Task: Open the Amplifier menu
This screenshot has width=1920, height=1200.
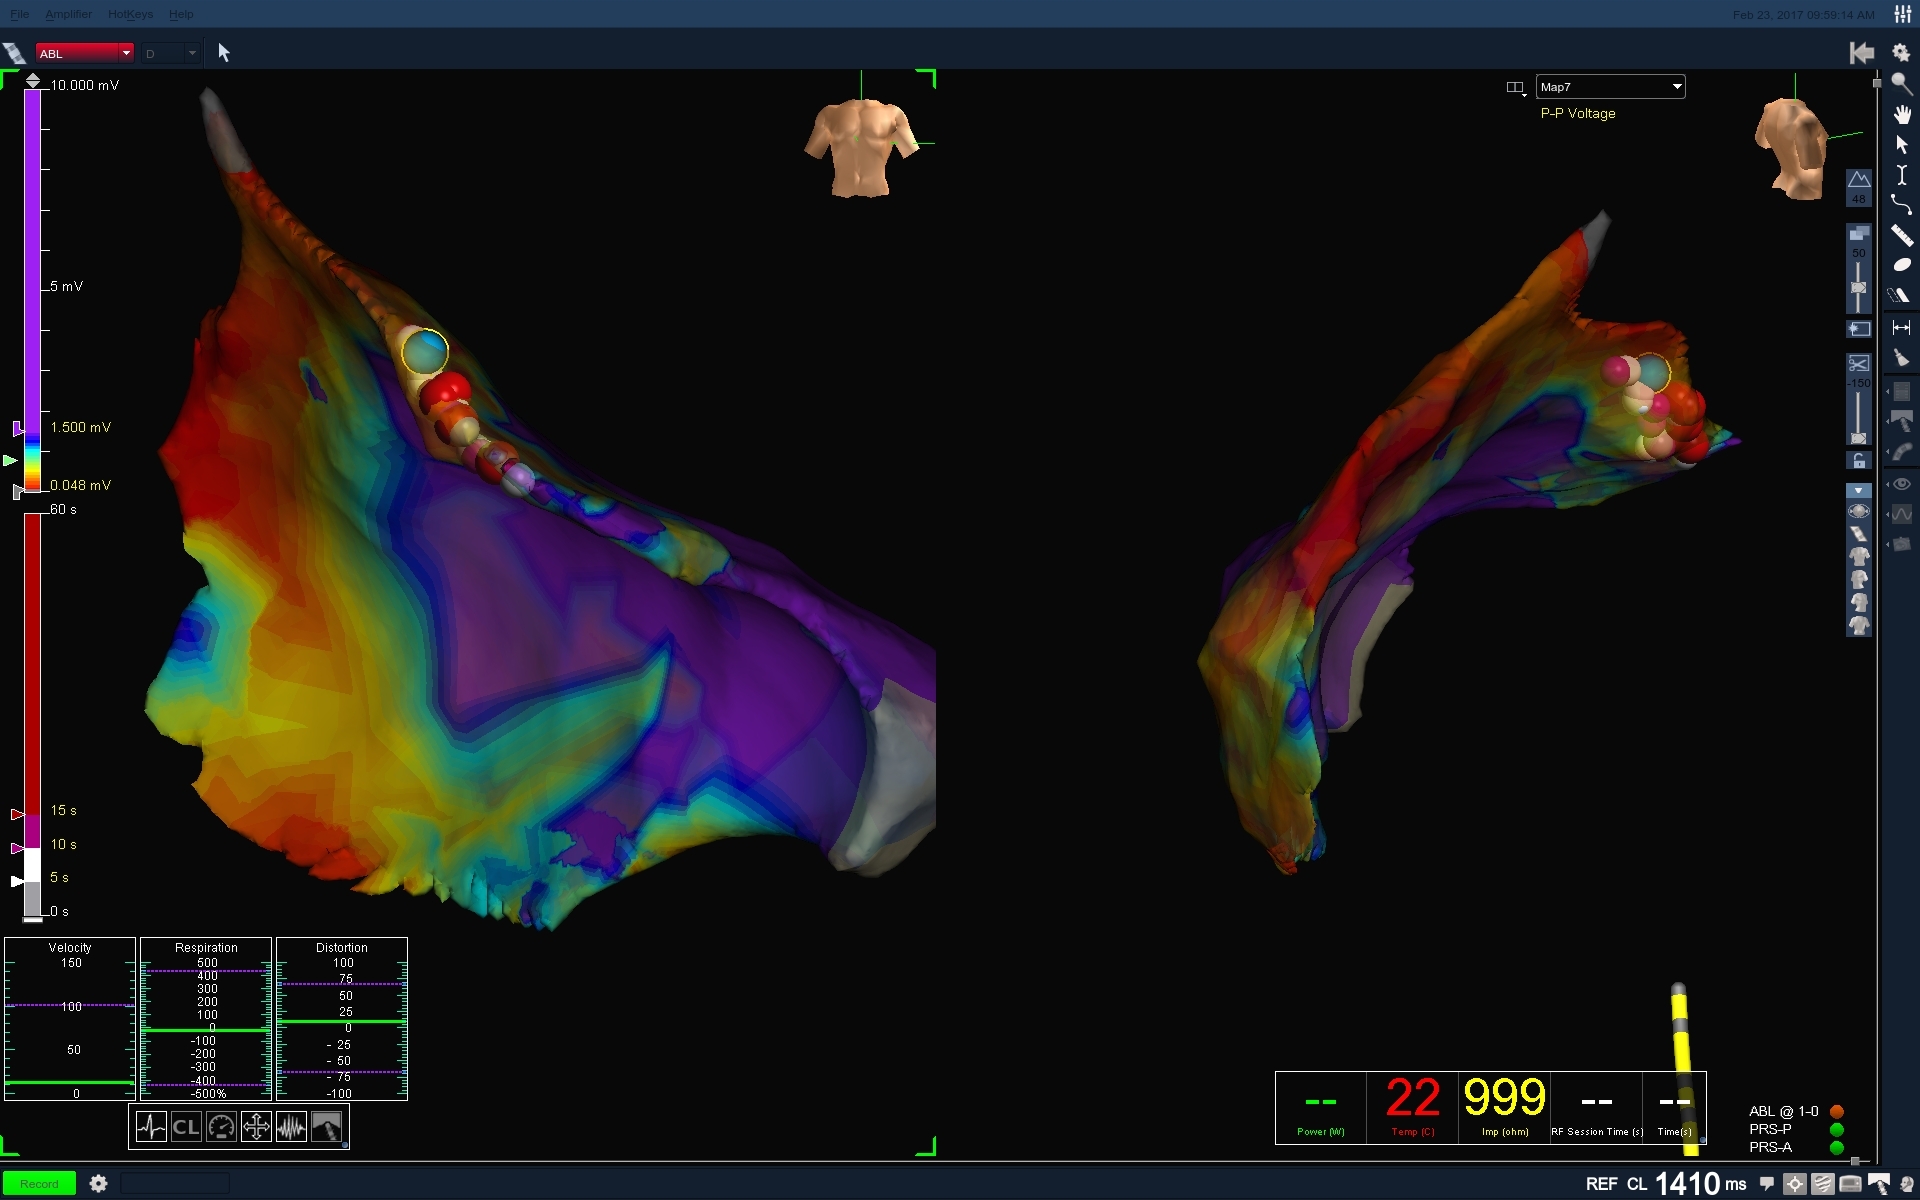Action: pos(68,14)
